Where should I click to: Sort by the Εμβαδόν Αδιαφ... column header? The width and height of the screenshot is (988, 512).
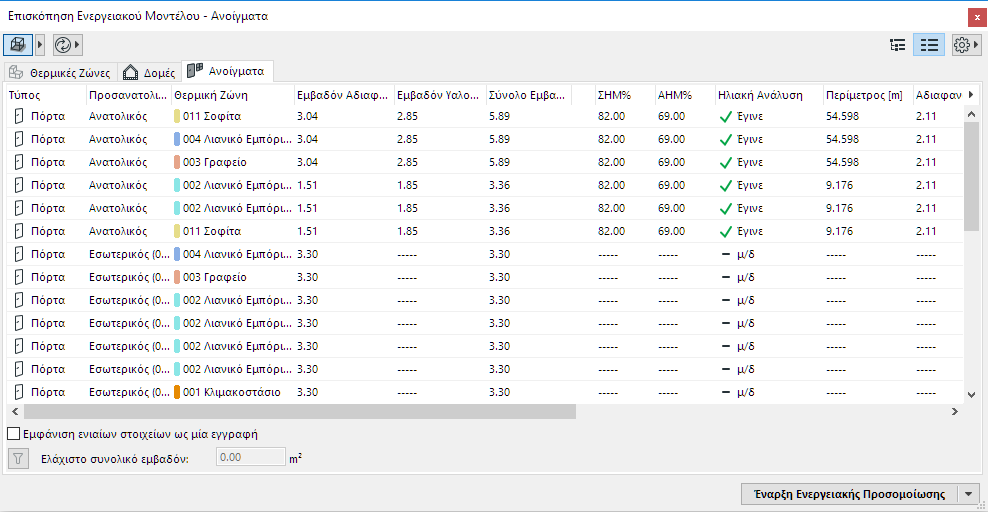[x=344, y=95]
